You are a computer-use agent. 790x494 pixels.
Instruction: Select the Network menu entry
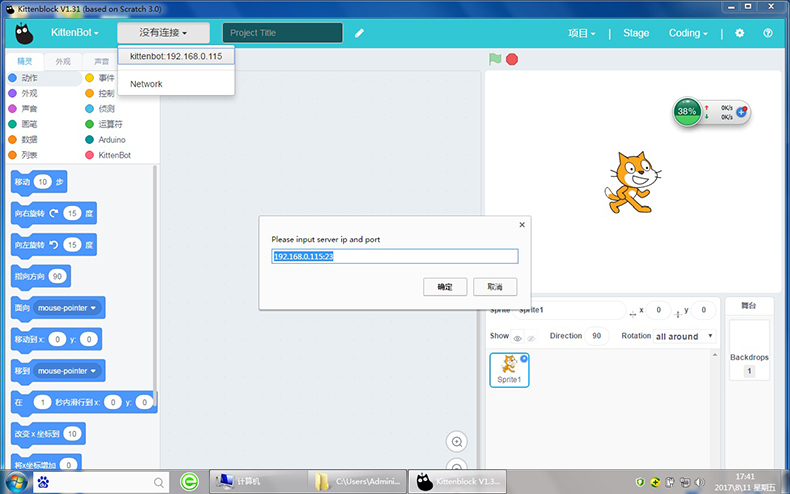146,84
